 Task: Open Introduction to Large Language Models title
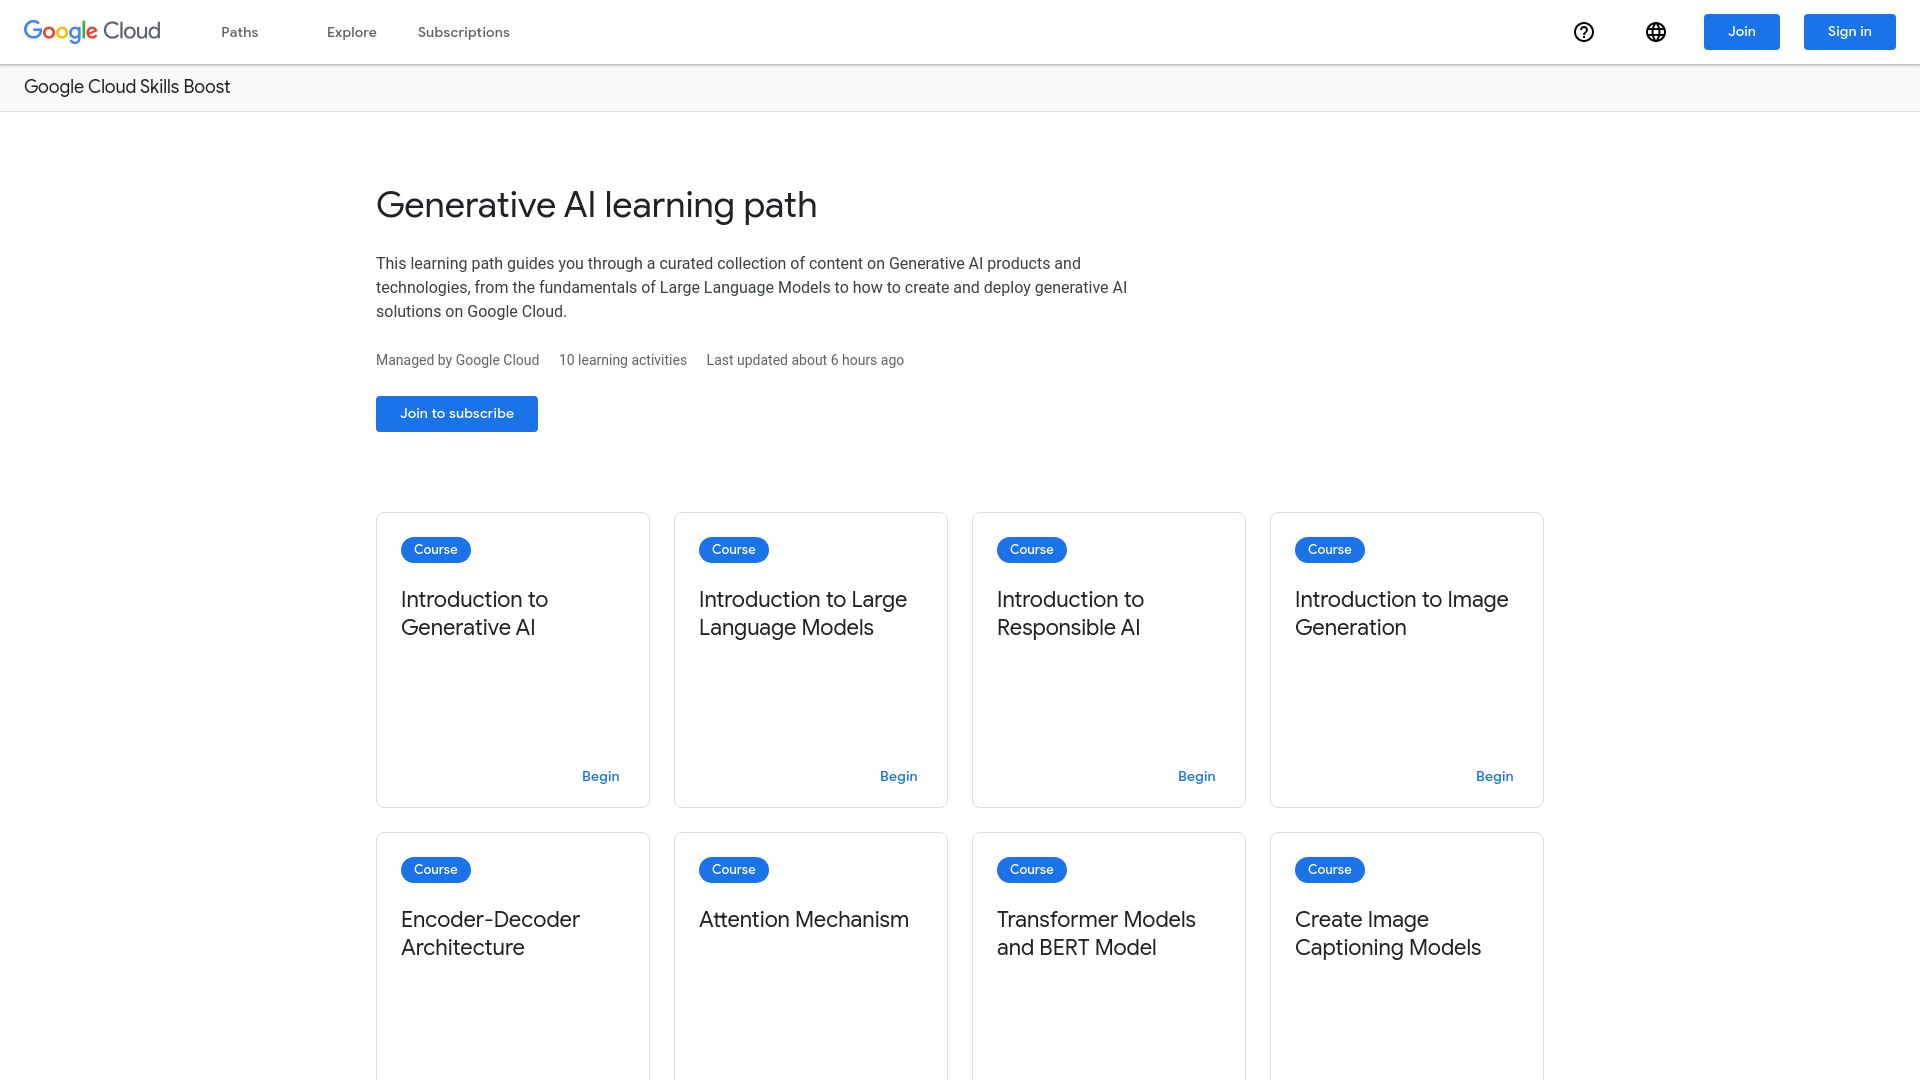[803, 614]
